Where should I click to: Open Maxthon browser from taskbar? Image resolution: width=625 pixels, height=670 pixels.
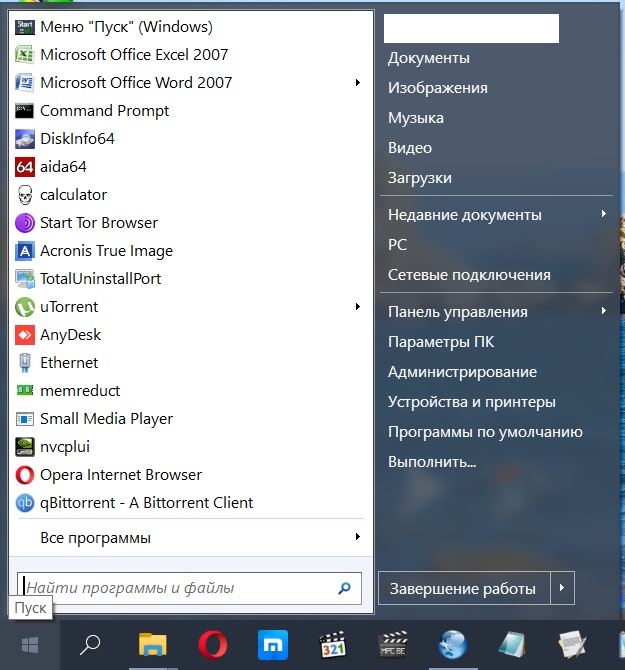(273, 645)
